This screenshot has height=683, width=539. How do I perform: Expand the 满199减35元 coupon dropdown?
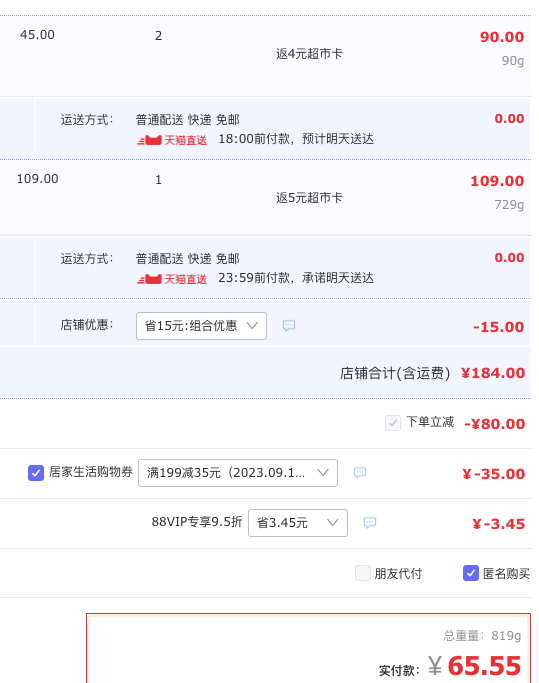click(x=238, y=473)
